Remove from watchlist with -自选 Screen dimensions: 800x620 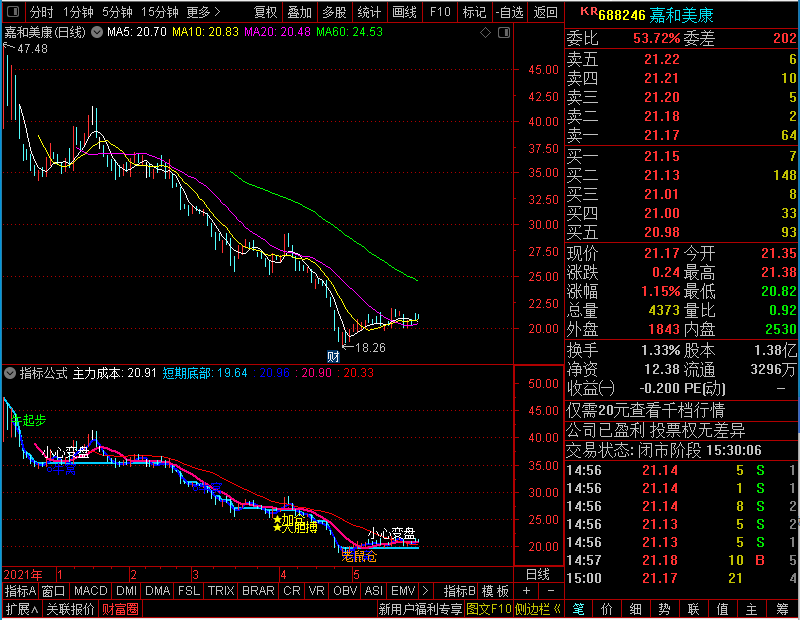click(509, 12)
